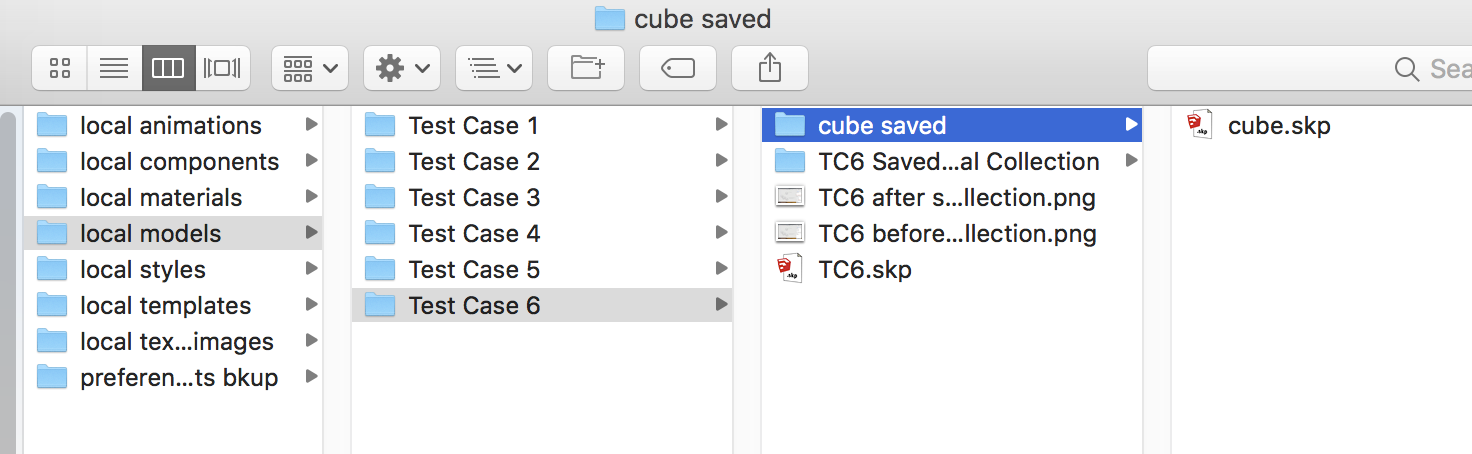Switch to list view mode

point(114,68)
